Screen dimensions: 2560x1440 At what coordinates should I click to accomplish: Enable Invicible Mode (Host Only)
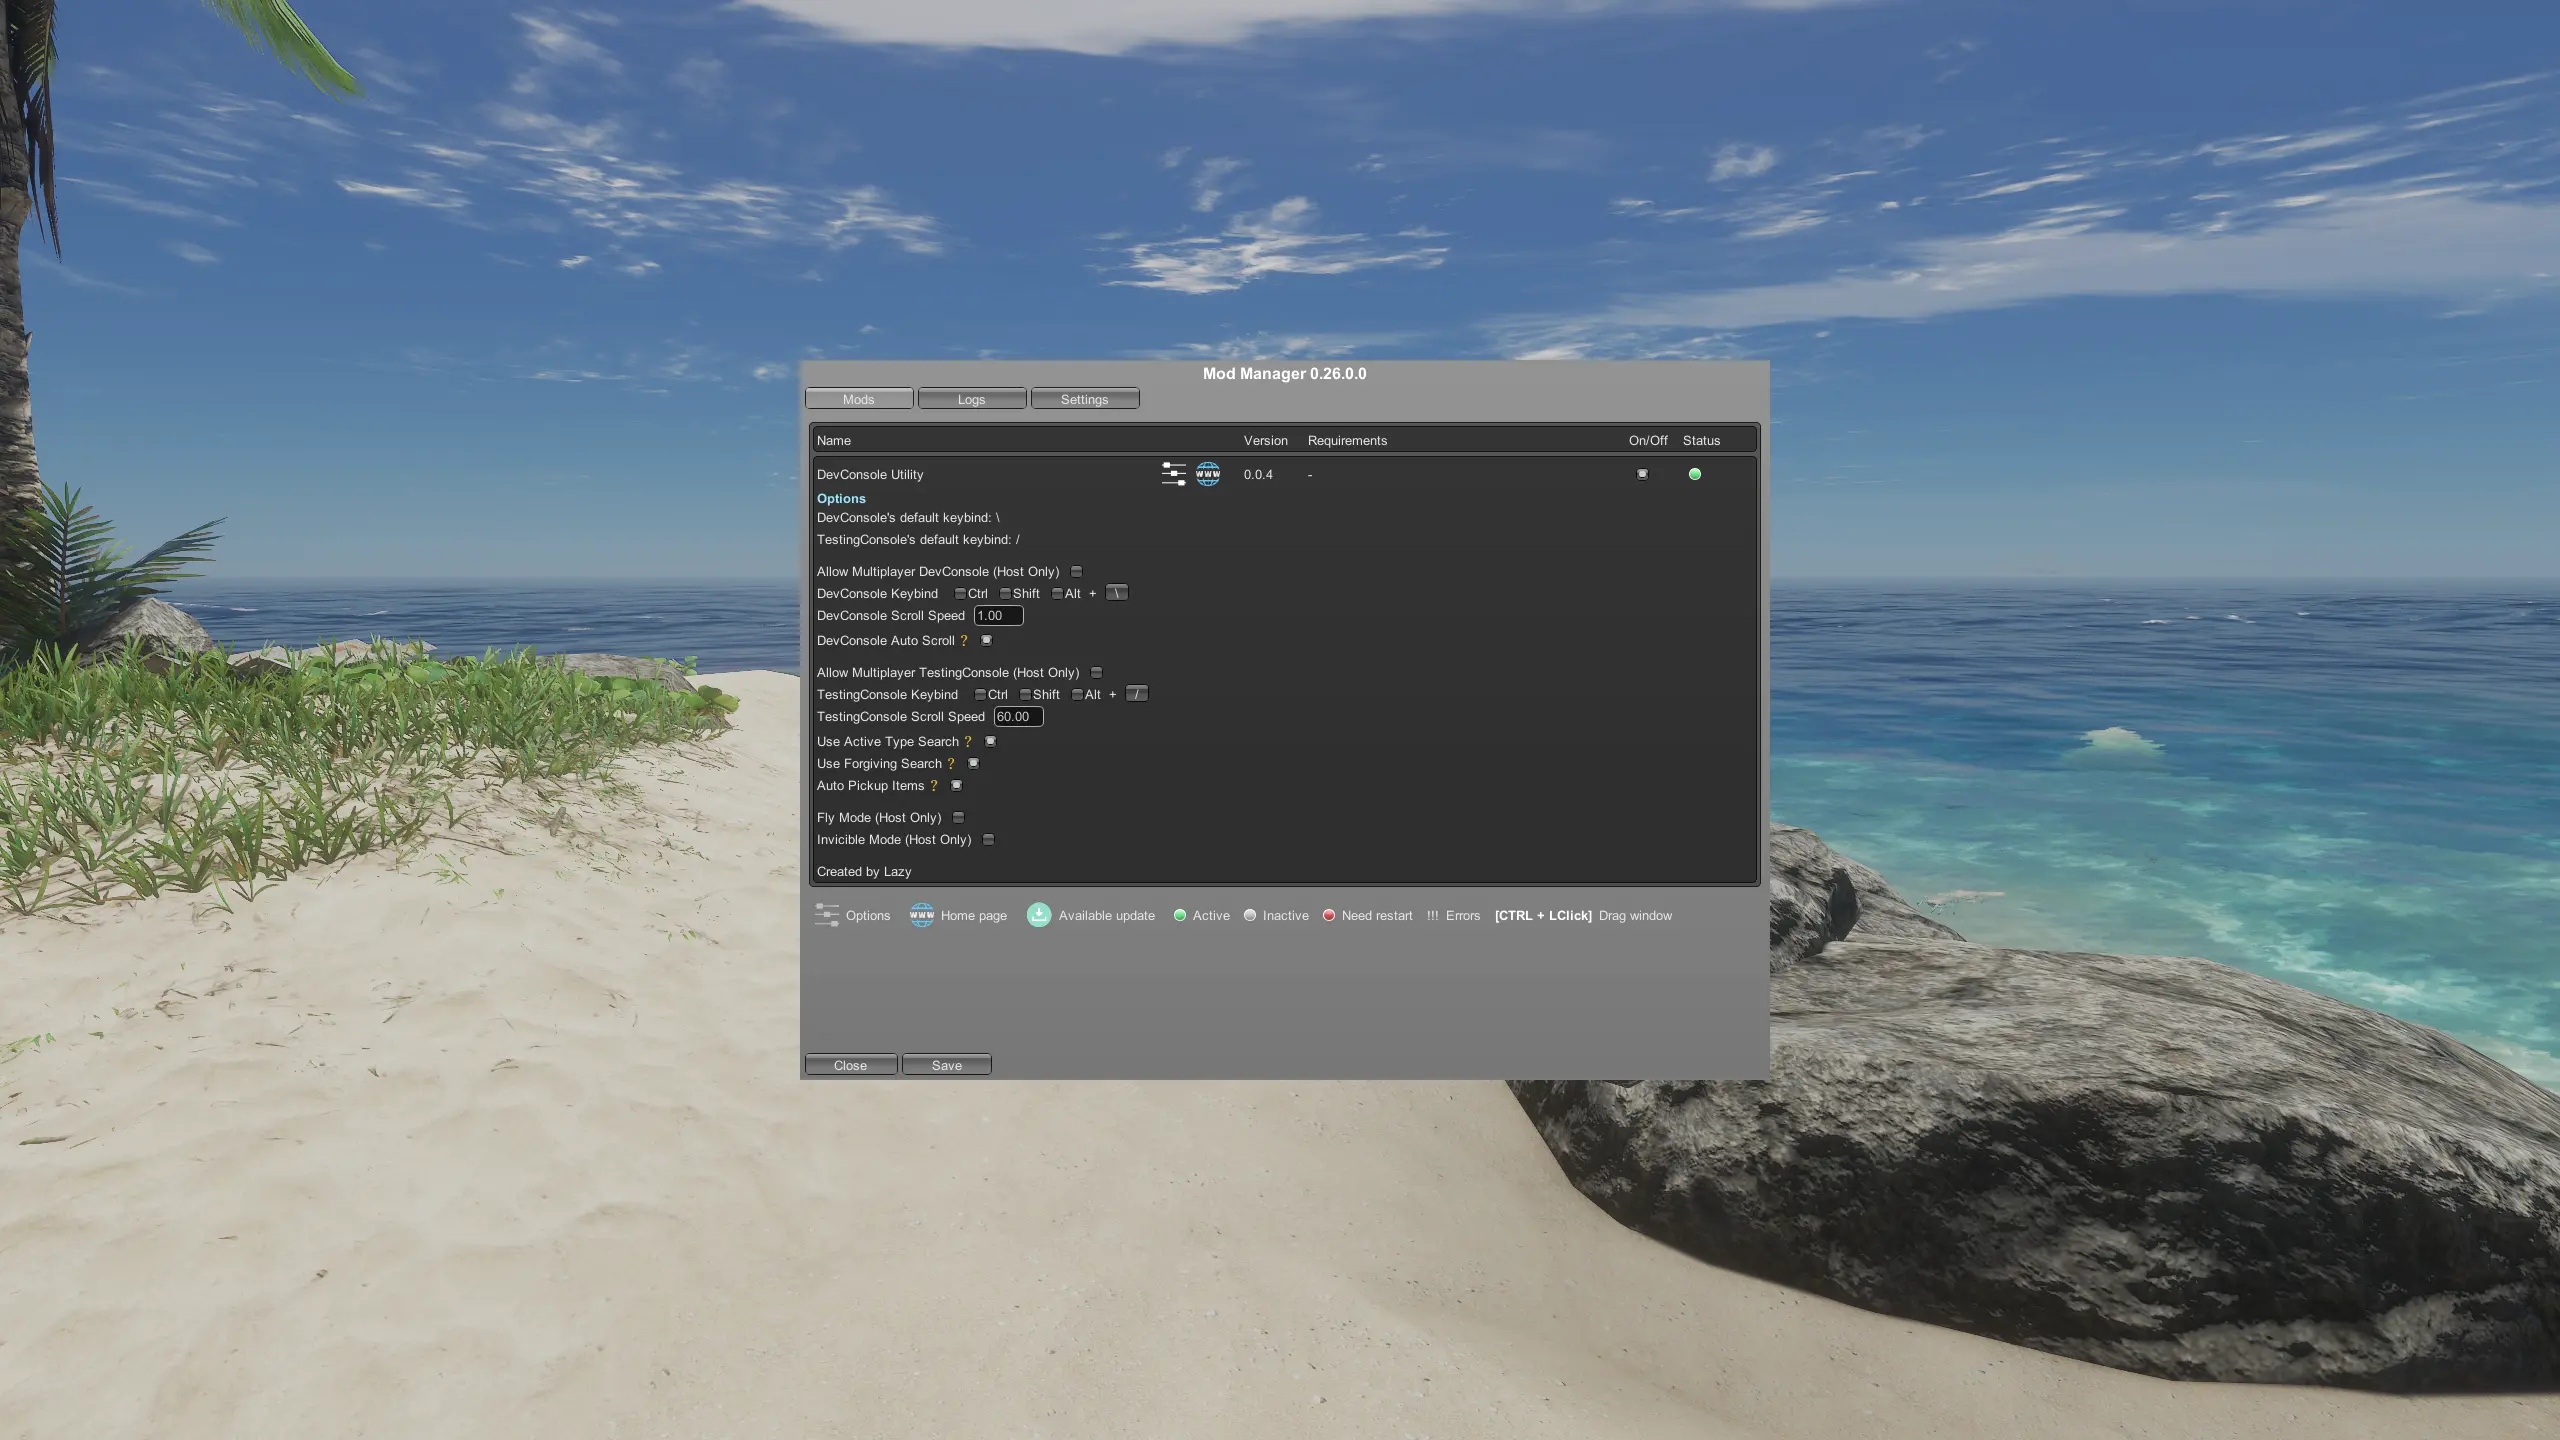(989, 840)
